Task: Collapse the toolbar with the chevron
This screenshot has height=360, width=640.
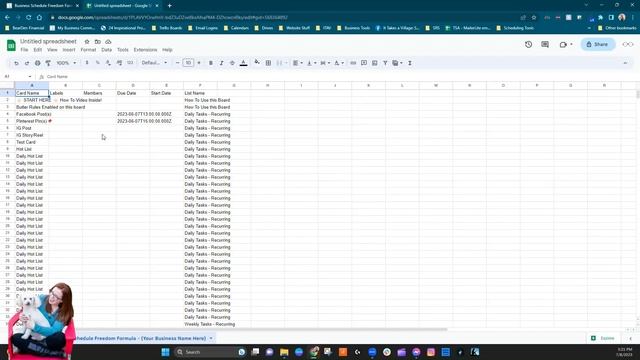Action: [x=625, y=63]
